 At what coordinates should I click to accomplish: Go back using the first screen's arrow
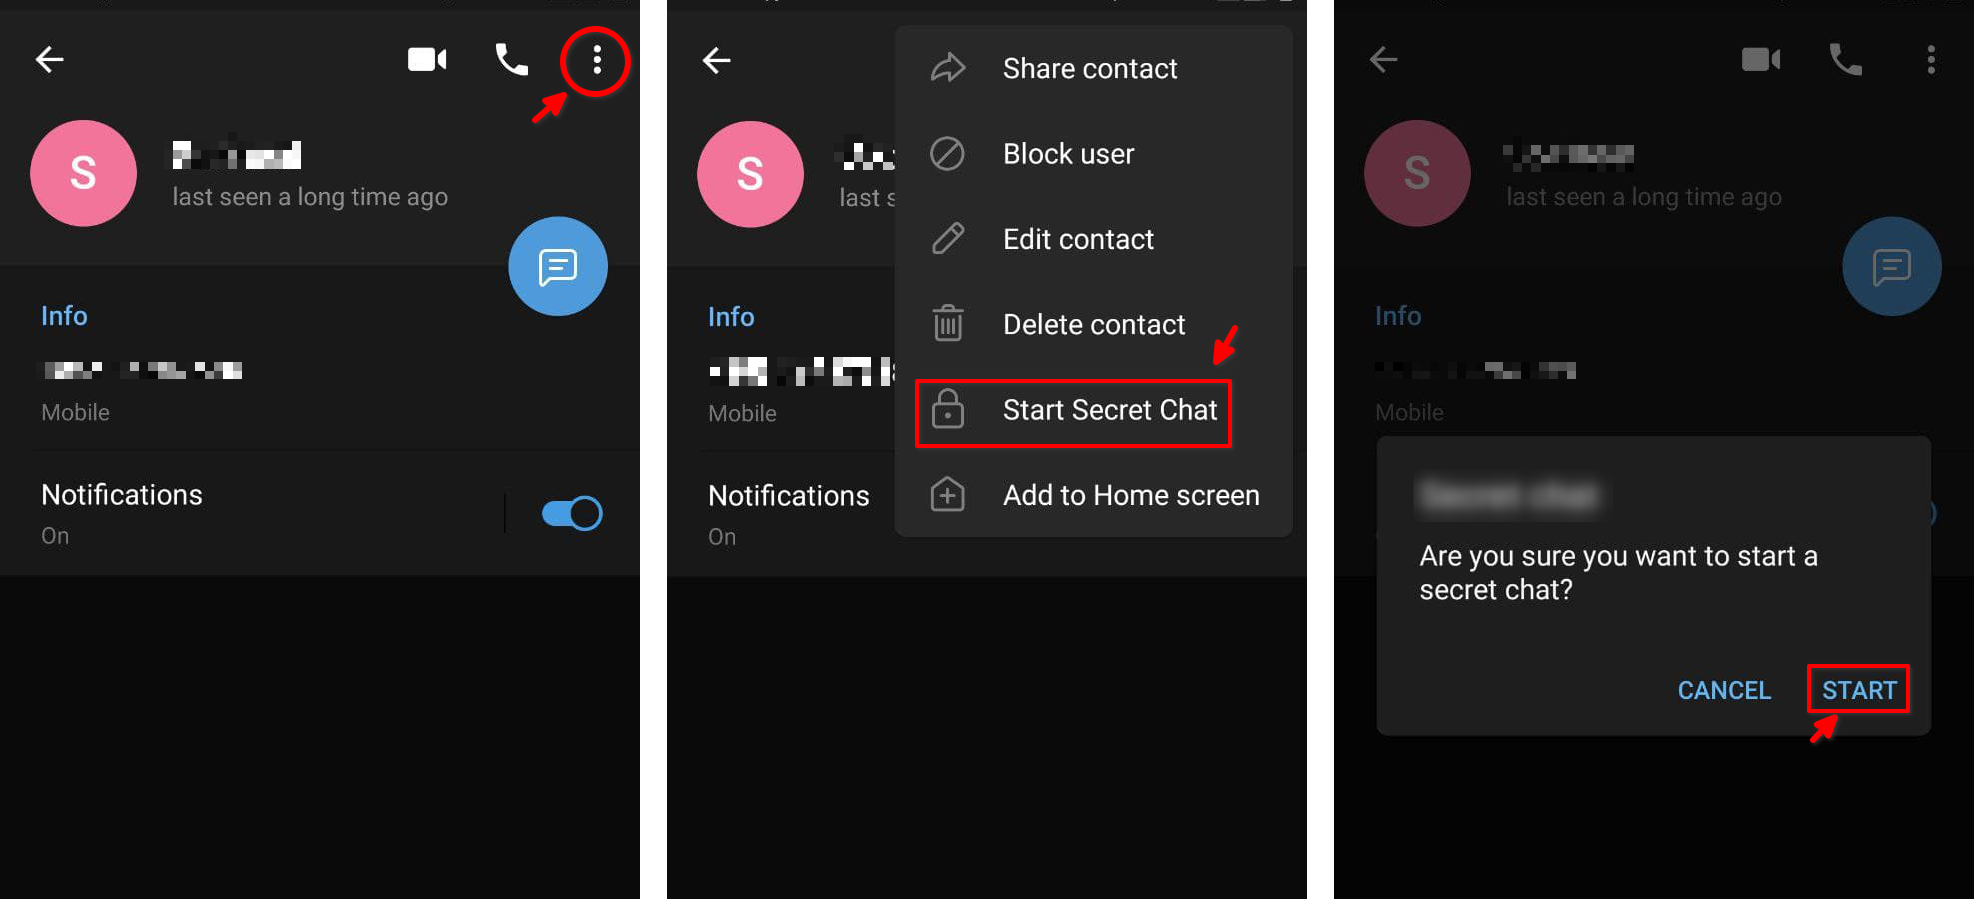[50, 60]
